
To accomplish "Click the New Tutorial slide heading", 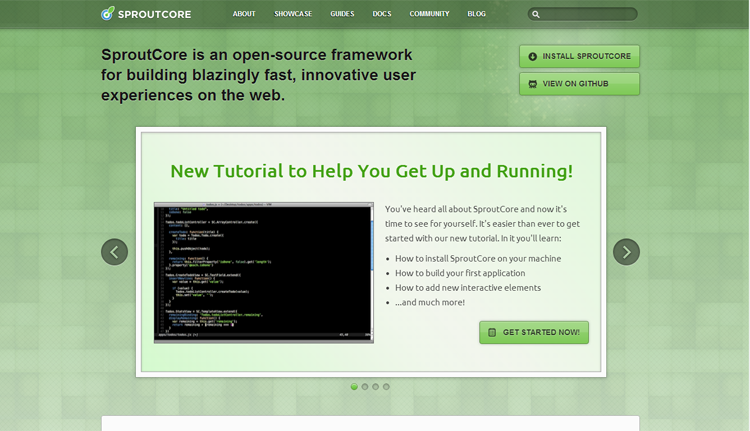I will coord(372,171).
